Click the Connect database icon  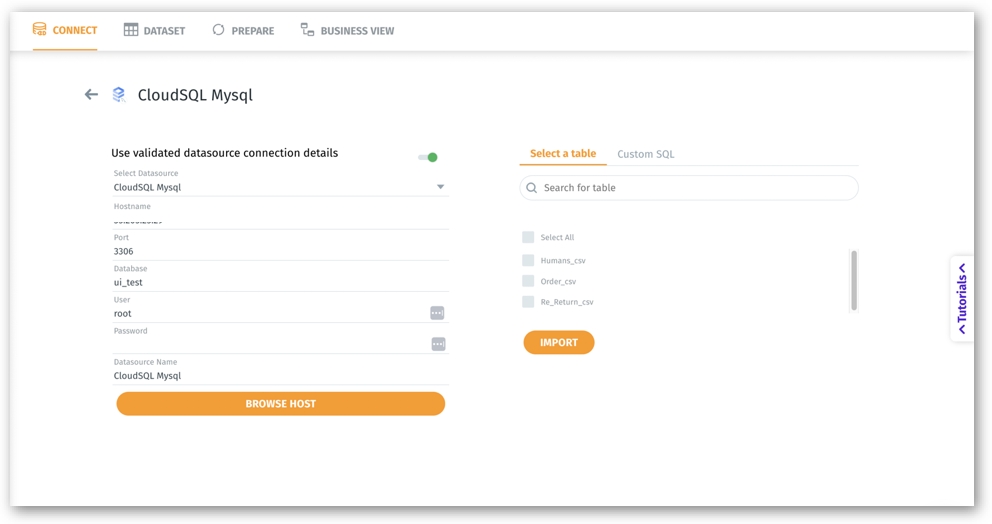40,30
